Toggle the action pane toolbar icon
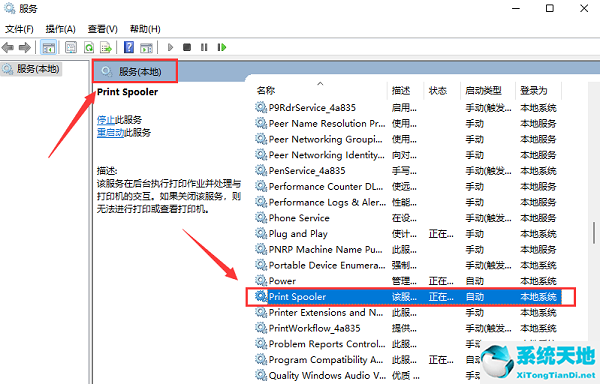The width and height of the screenshot is (600, 384). (x=147, y=47)
